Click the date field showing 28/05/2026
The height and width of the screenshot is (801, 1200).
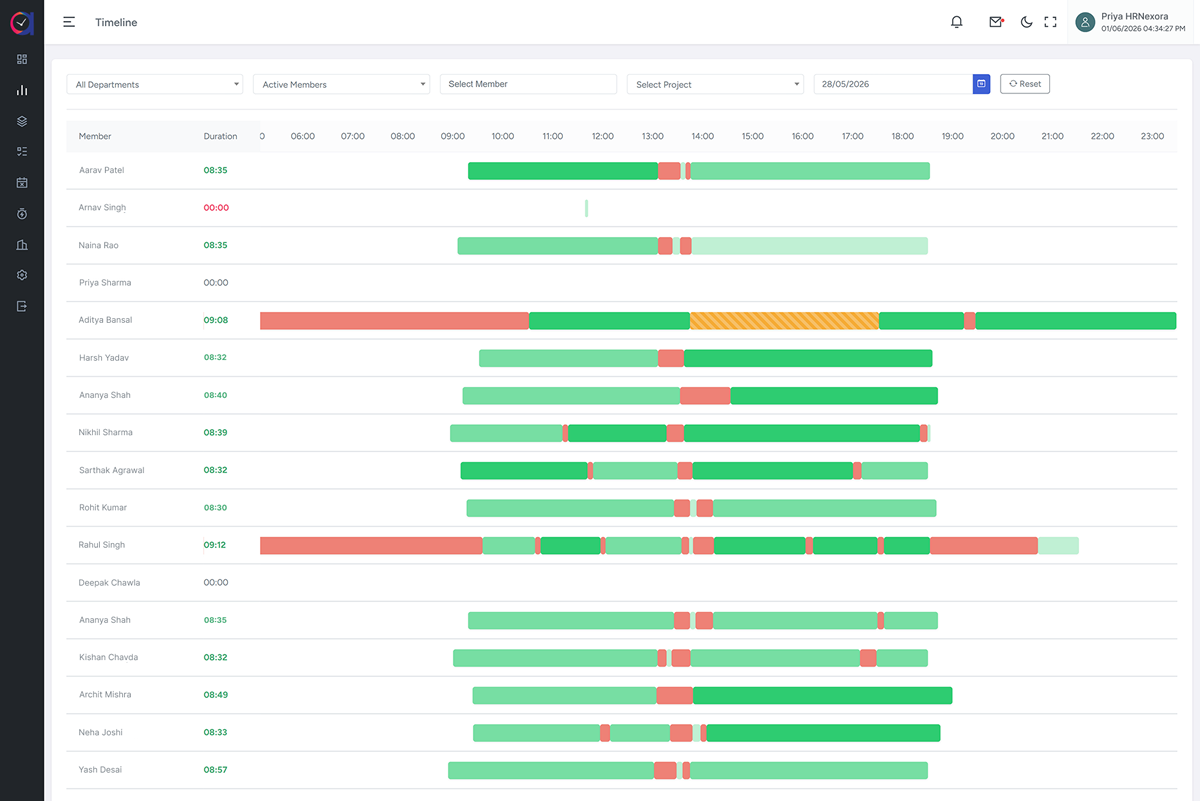pyautogui.click(x=893, y=84)
